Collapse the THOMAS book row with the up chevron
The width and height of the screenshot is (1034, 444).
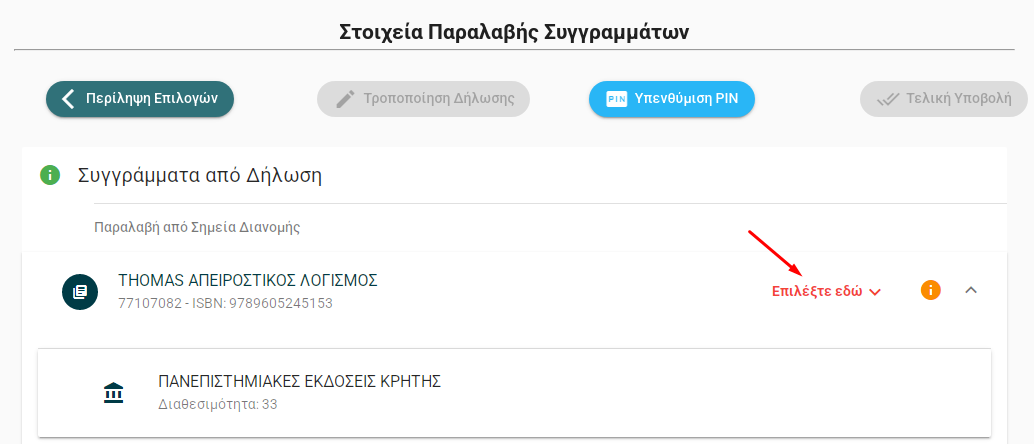click(970, 291)
